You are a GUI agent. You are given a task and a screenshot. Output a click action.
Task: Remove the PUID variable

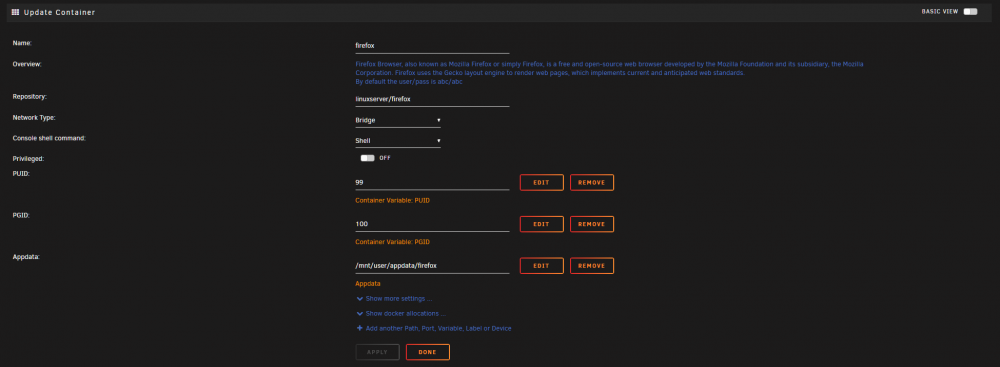[x=592, y=183]
